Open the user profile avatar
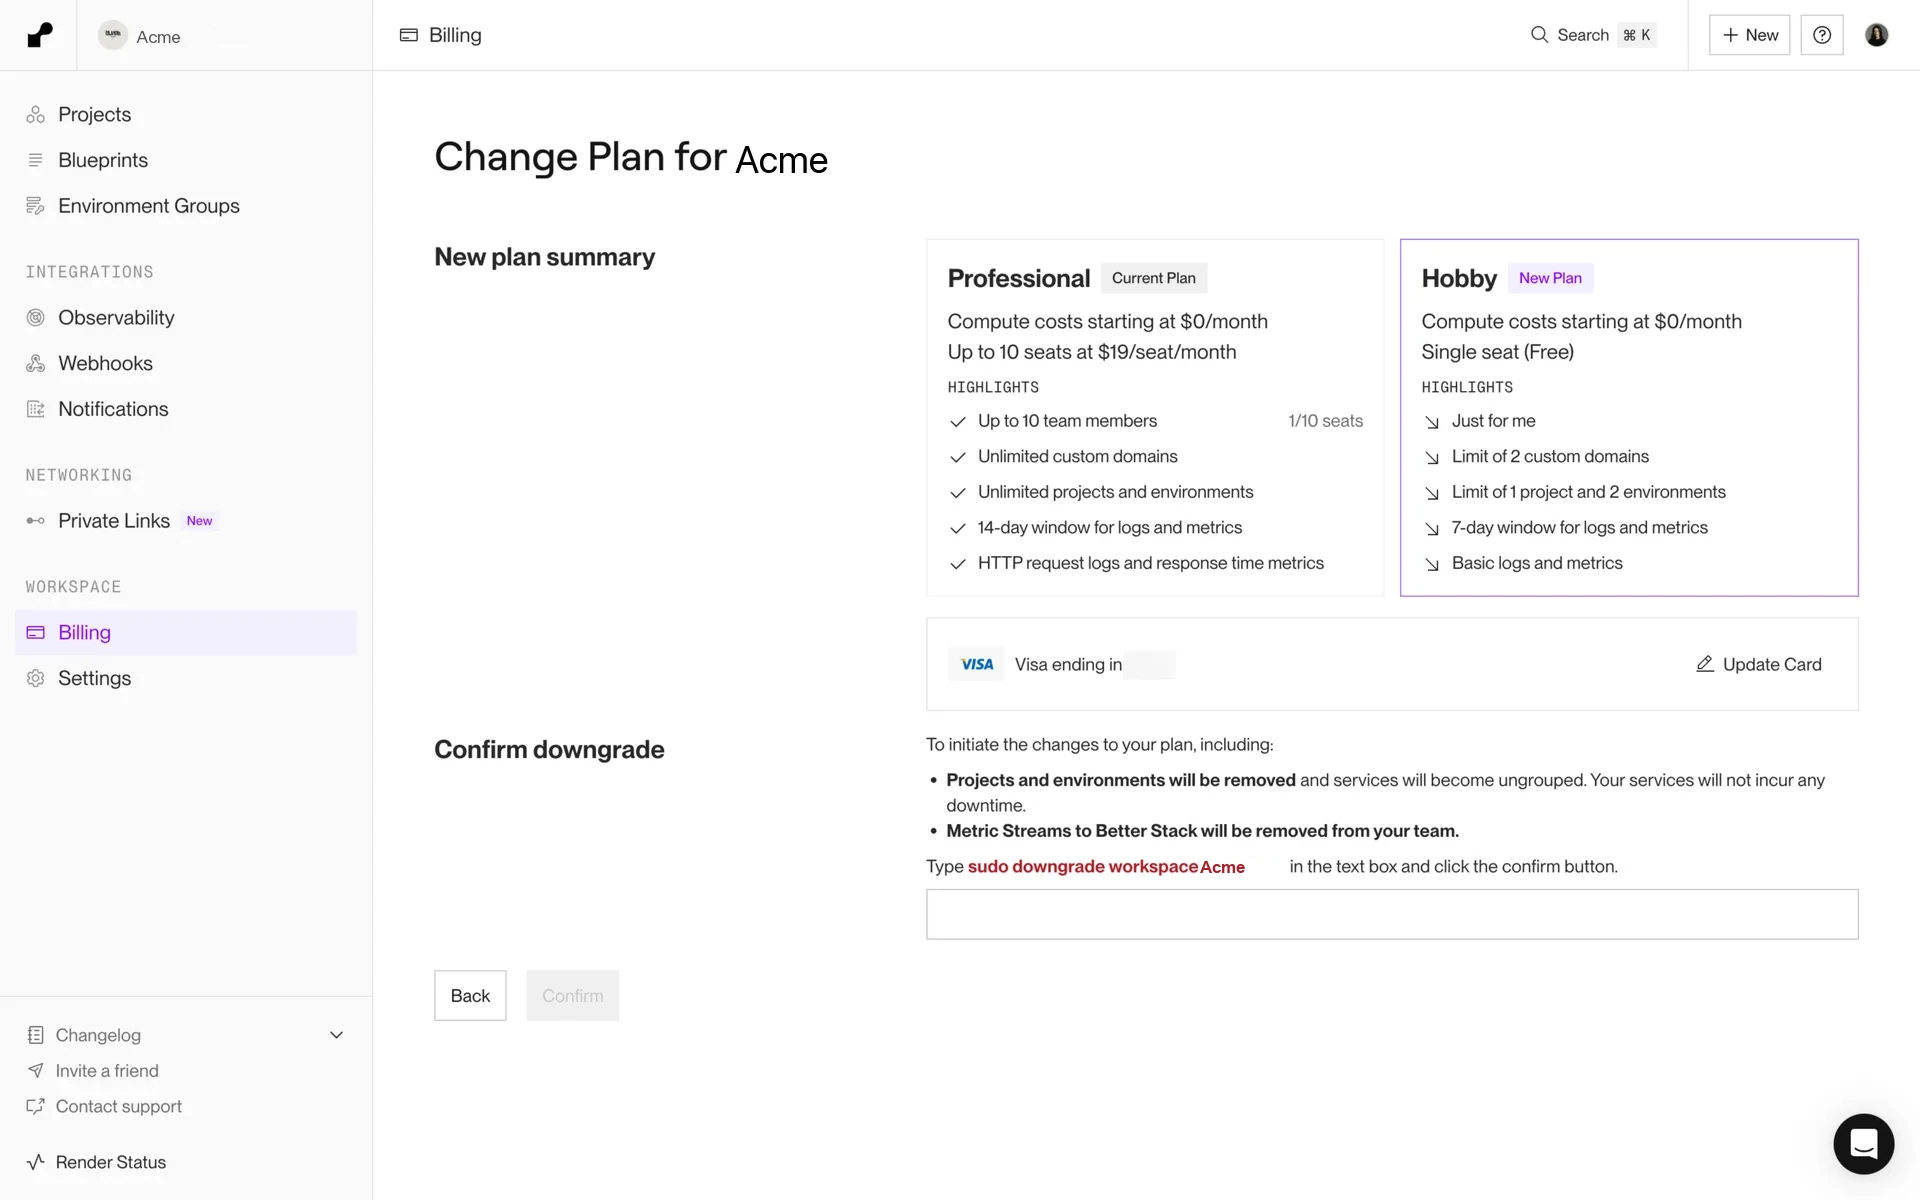Viewport: 1920px width, 1200px height. pos(1876,35)
